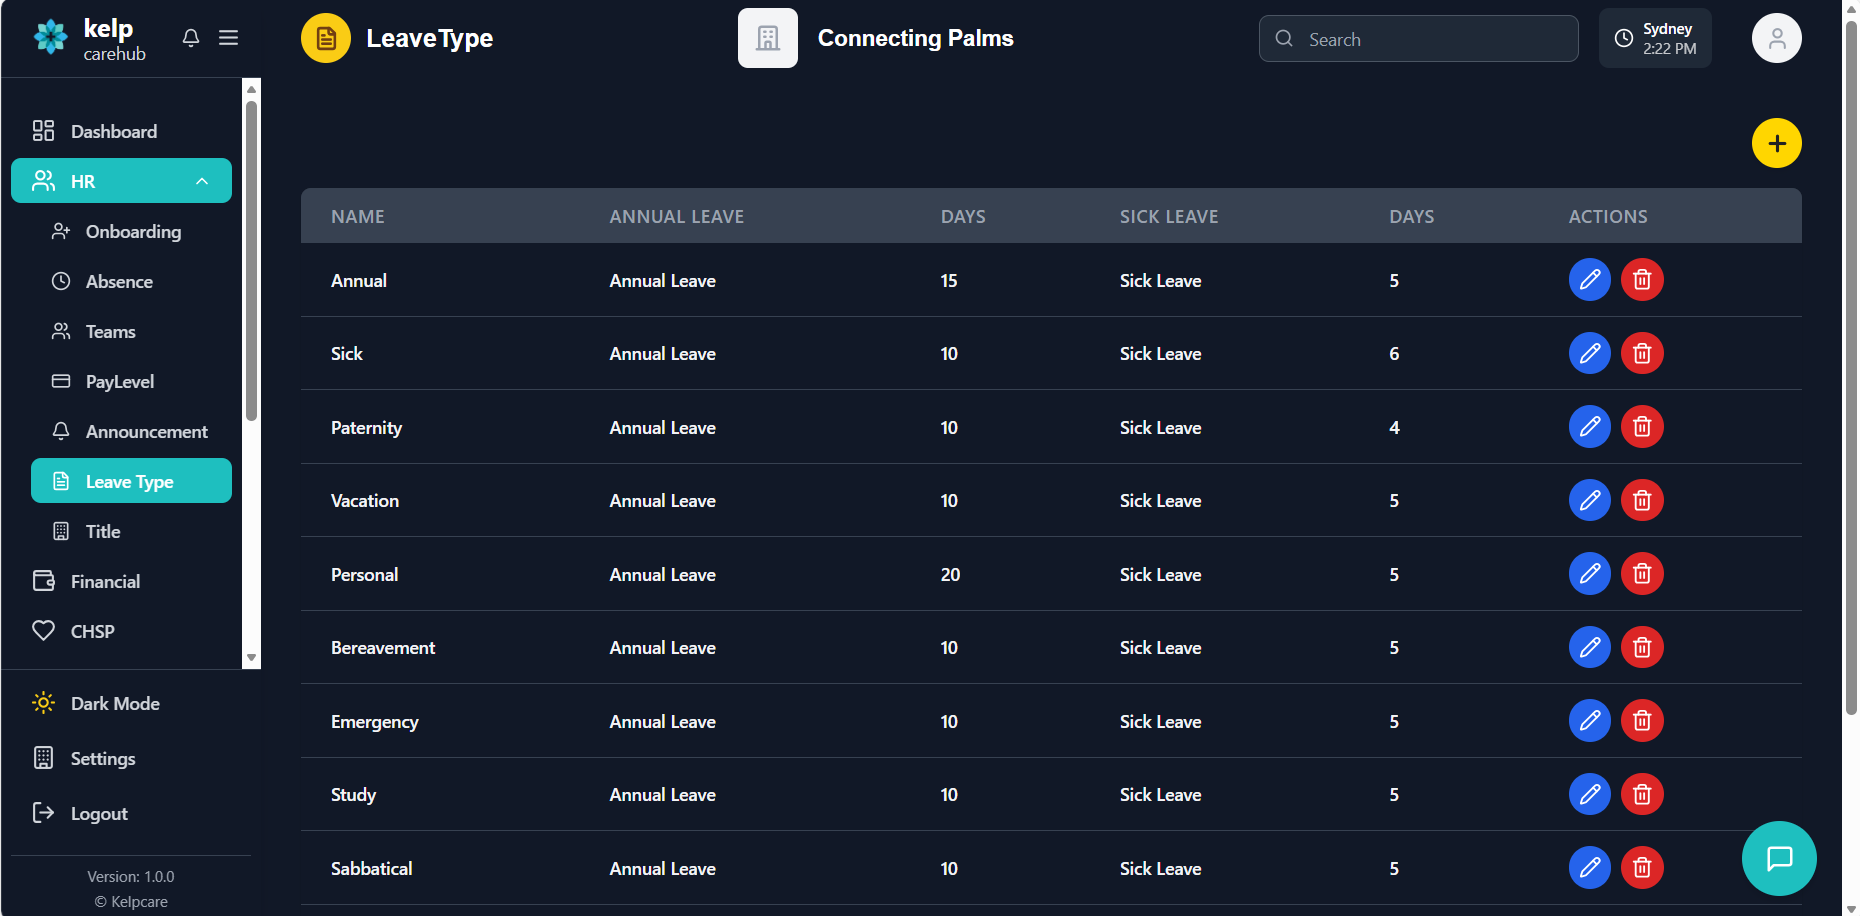The image size is (1860, 916).
Task: Click the user profile avatar icon
Action: 1776,37
